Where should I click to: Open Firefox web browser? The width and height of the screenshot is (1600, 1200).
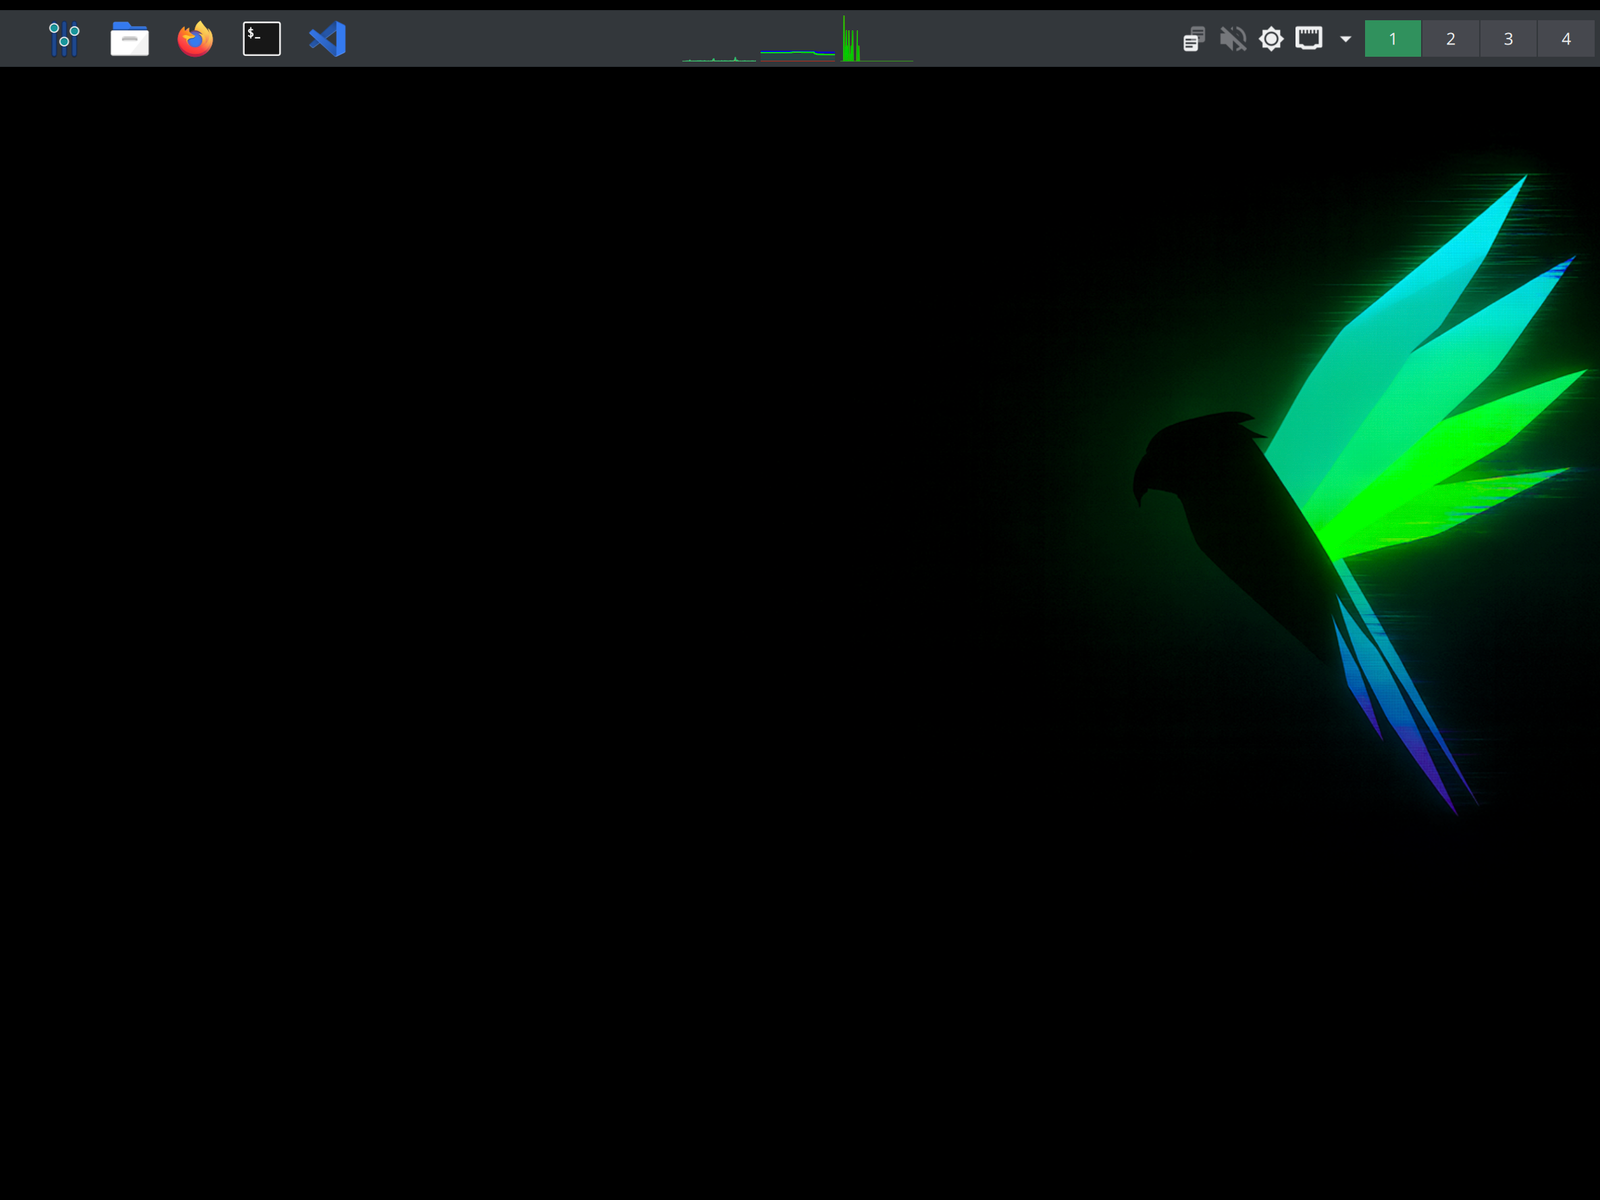pos(195,39)
